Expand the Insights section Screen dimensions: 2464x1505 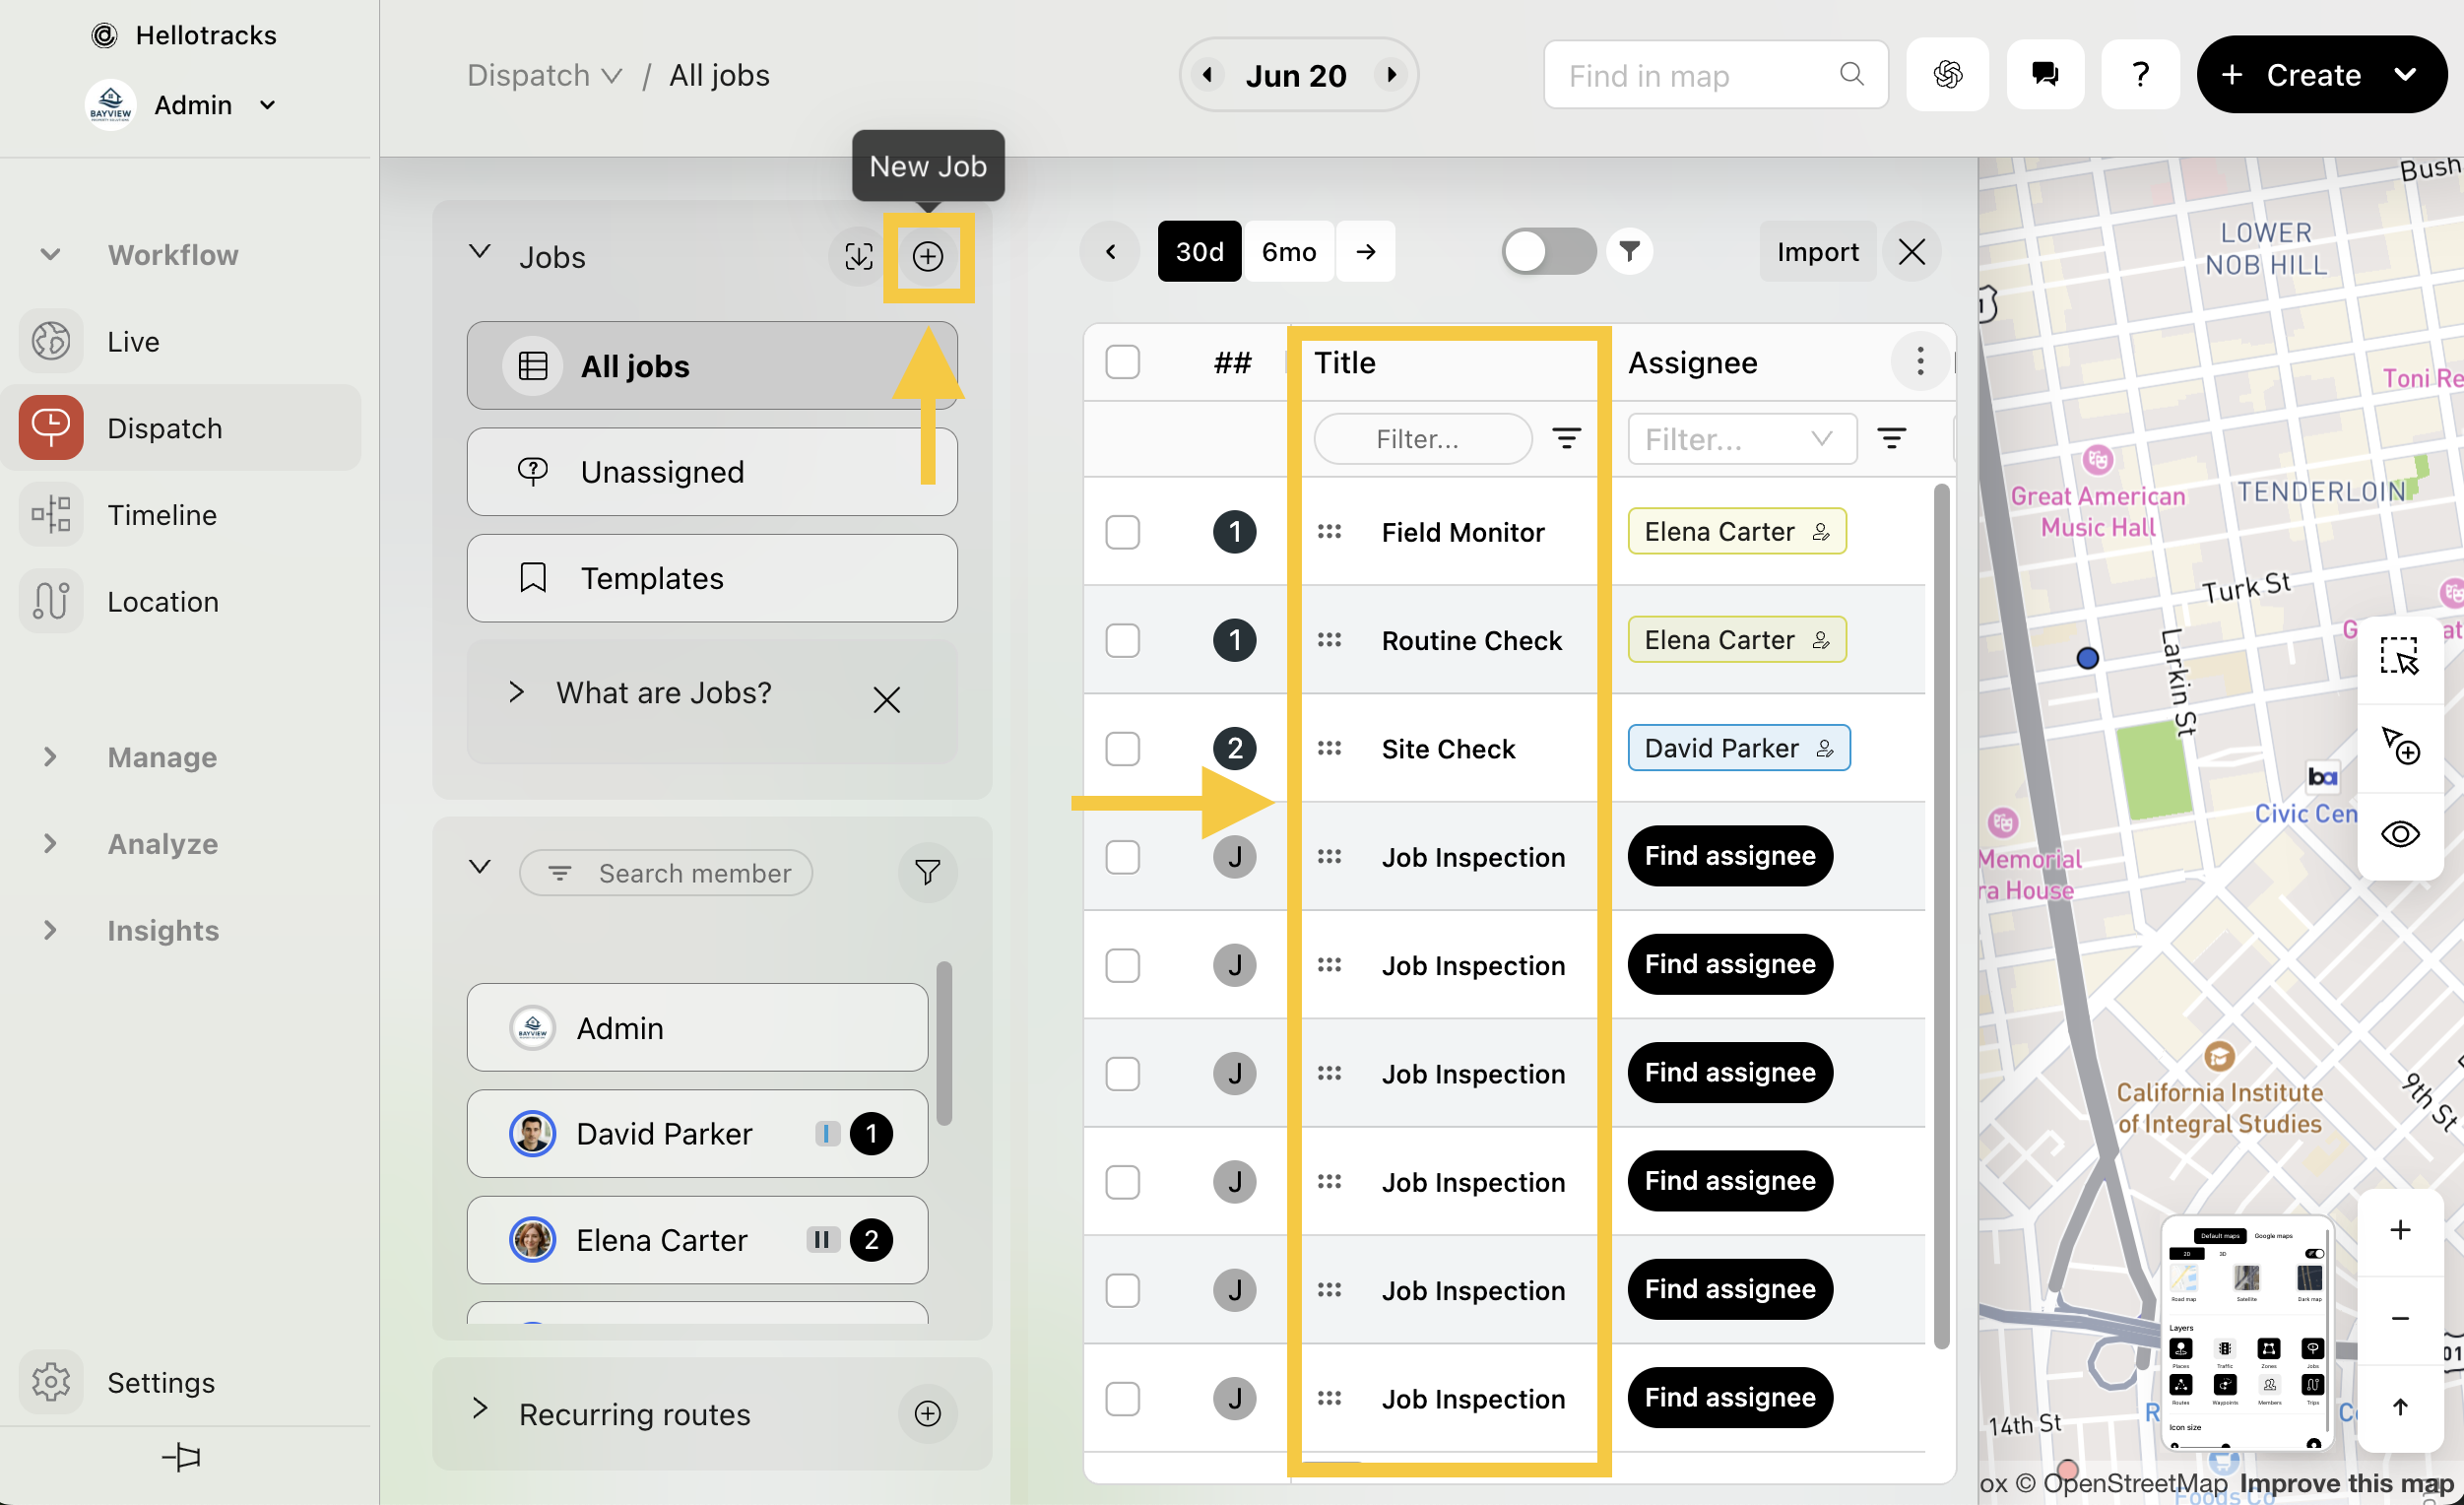[x=50, y=930]
